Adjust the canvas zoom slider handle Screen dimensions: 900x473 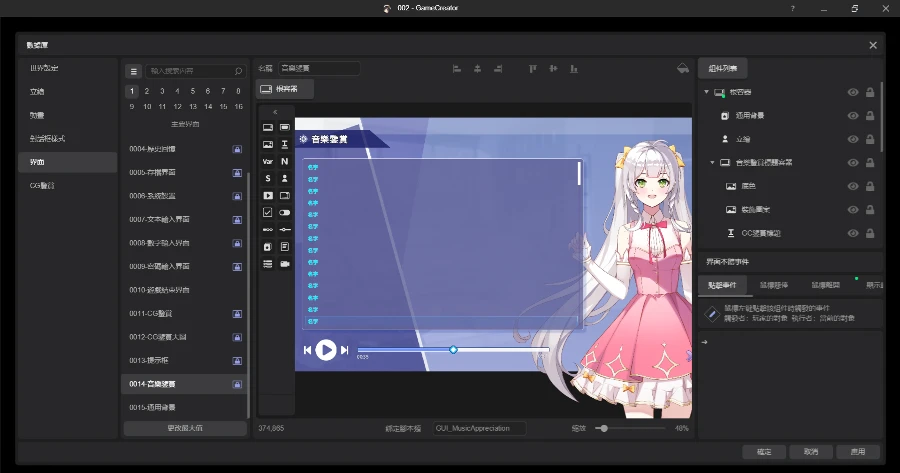click(x=603, y=428)
